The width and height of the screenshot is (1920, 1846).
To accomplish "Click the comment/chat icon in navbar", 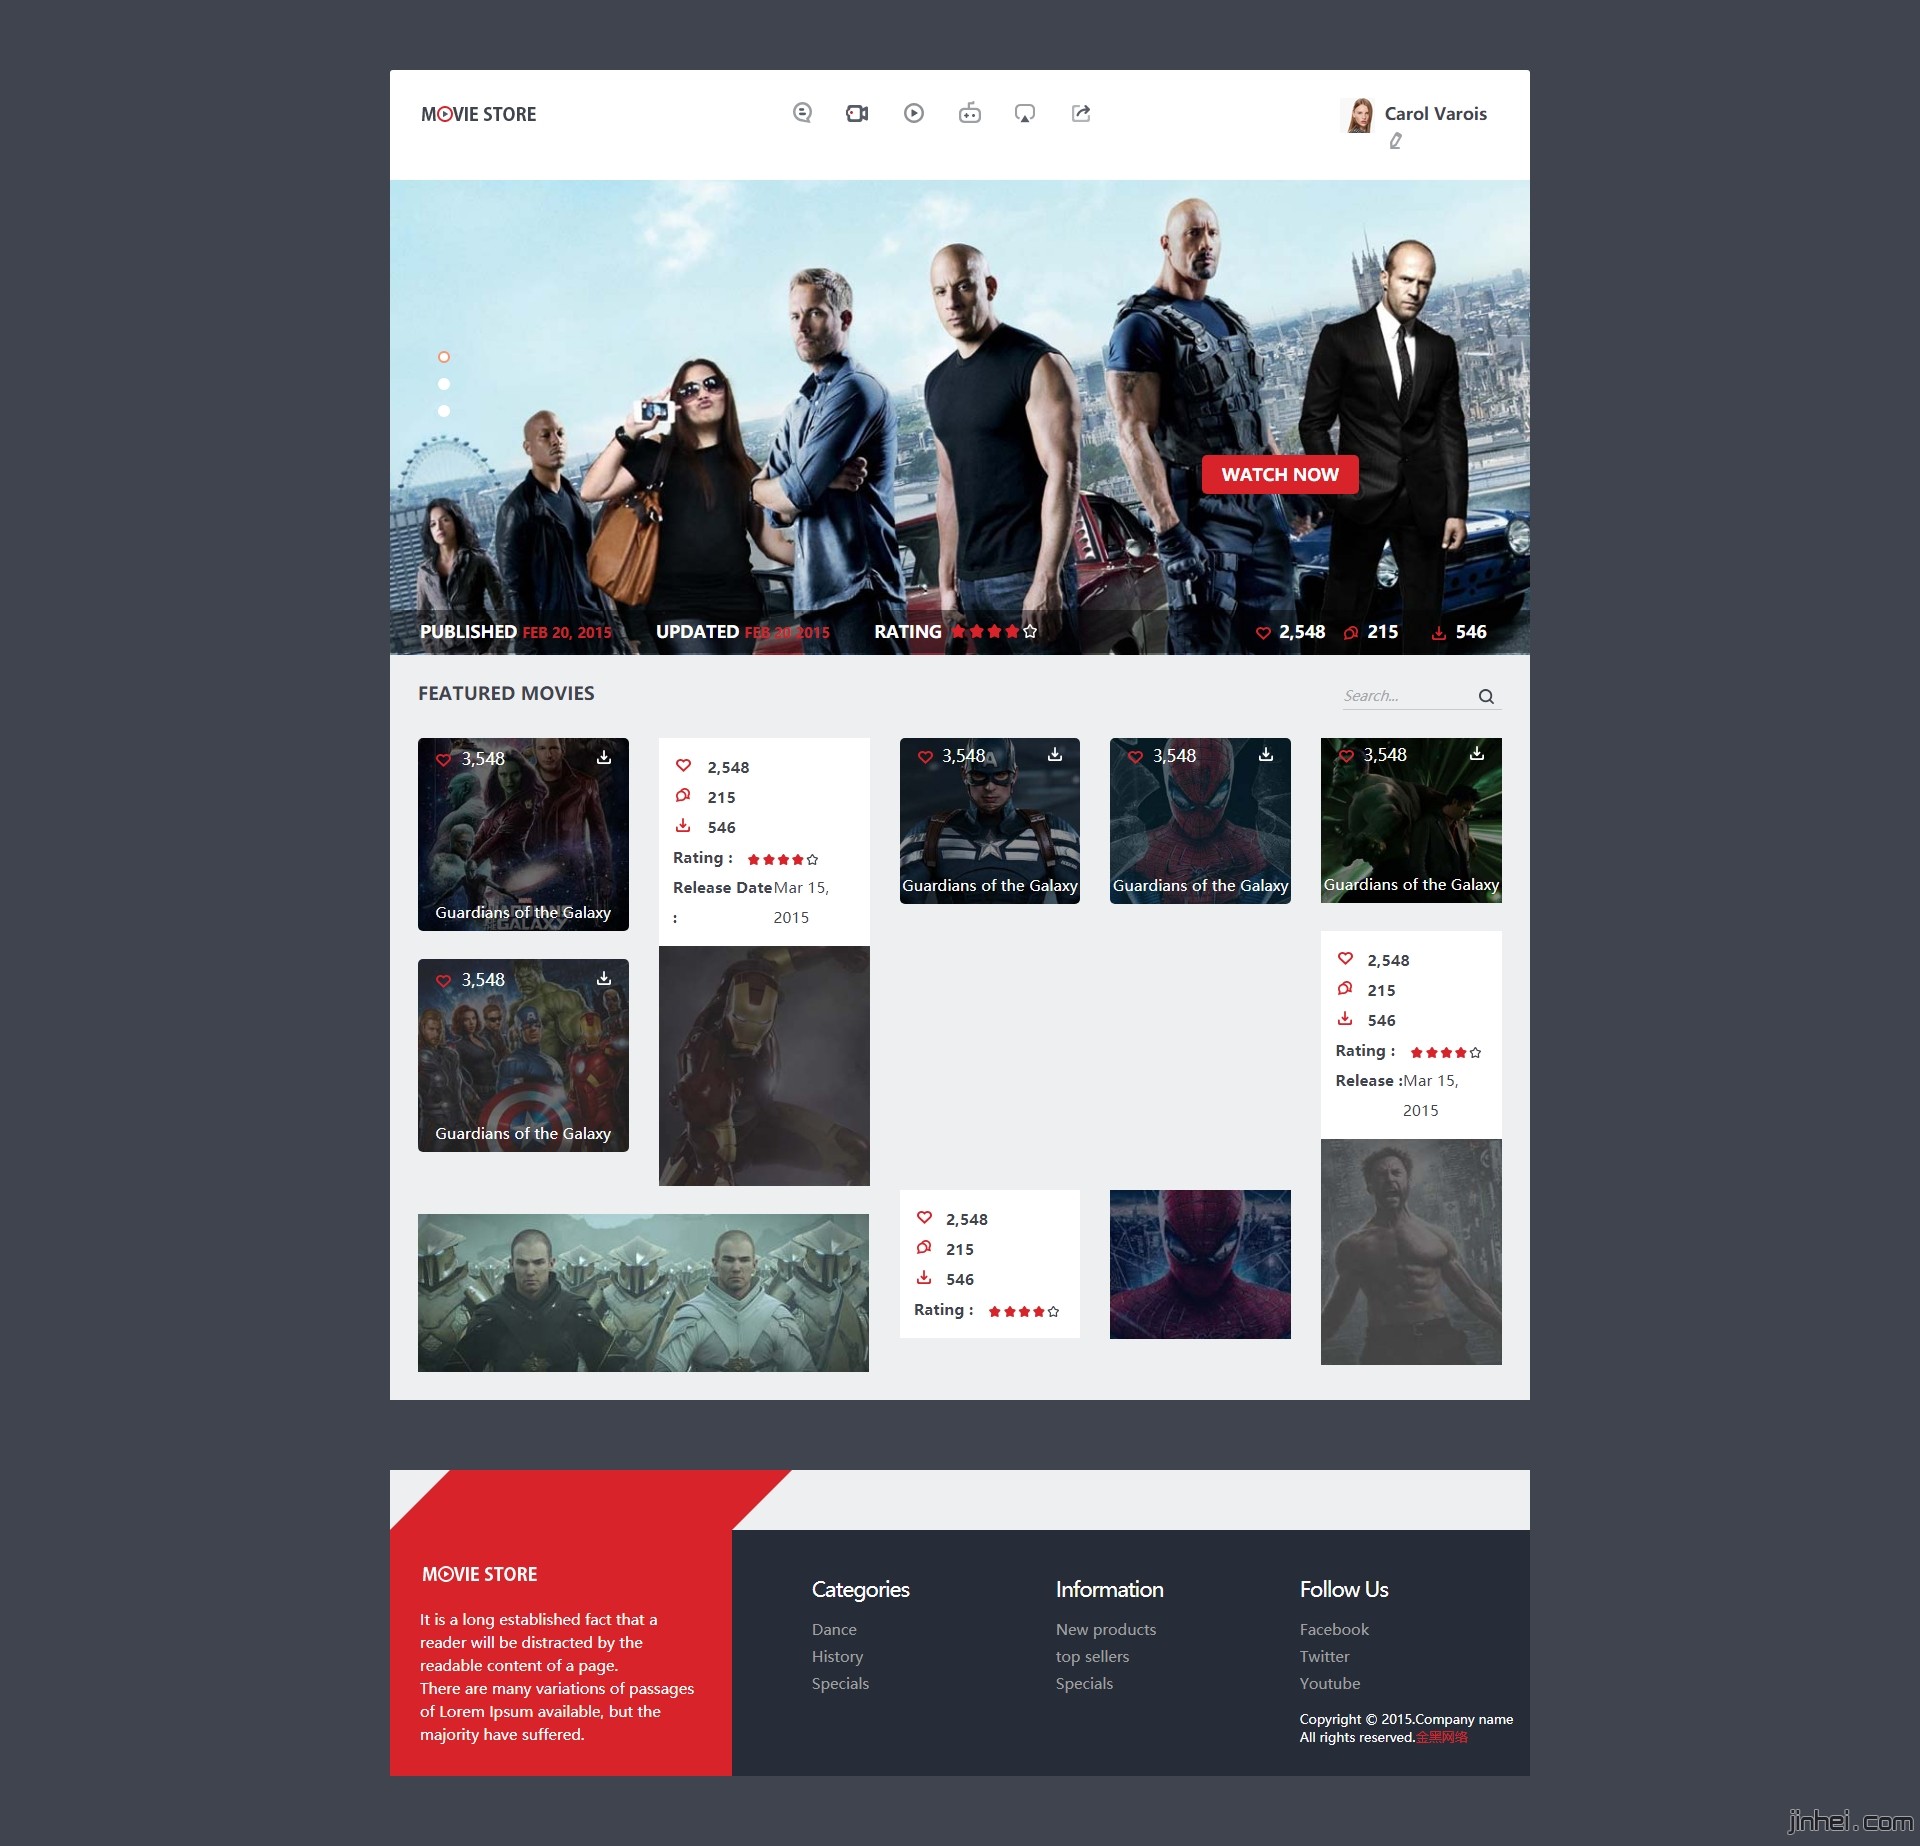I will pyautogui.click(x=802, y=111).
